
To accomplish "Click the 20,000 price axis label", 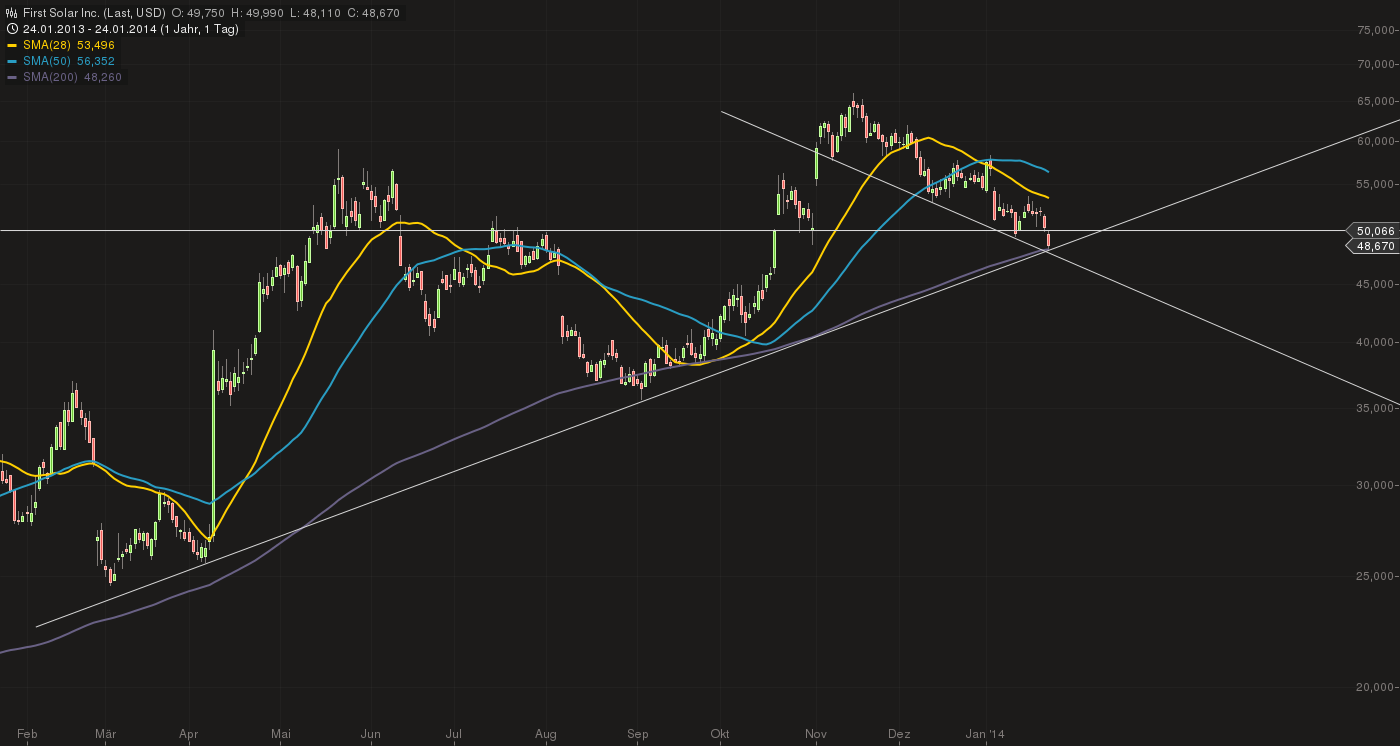I will click(1377, 687).
